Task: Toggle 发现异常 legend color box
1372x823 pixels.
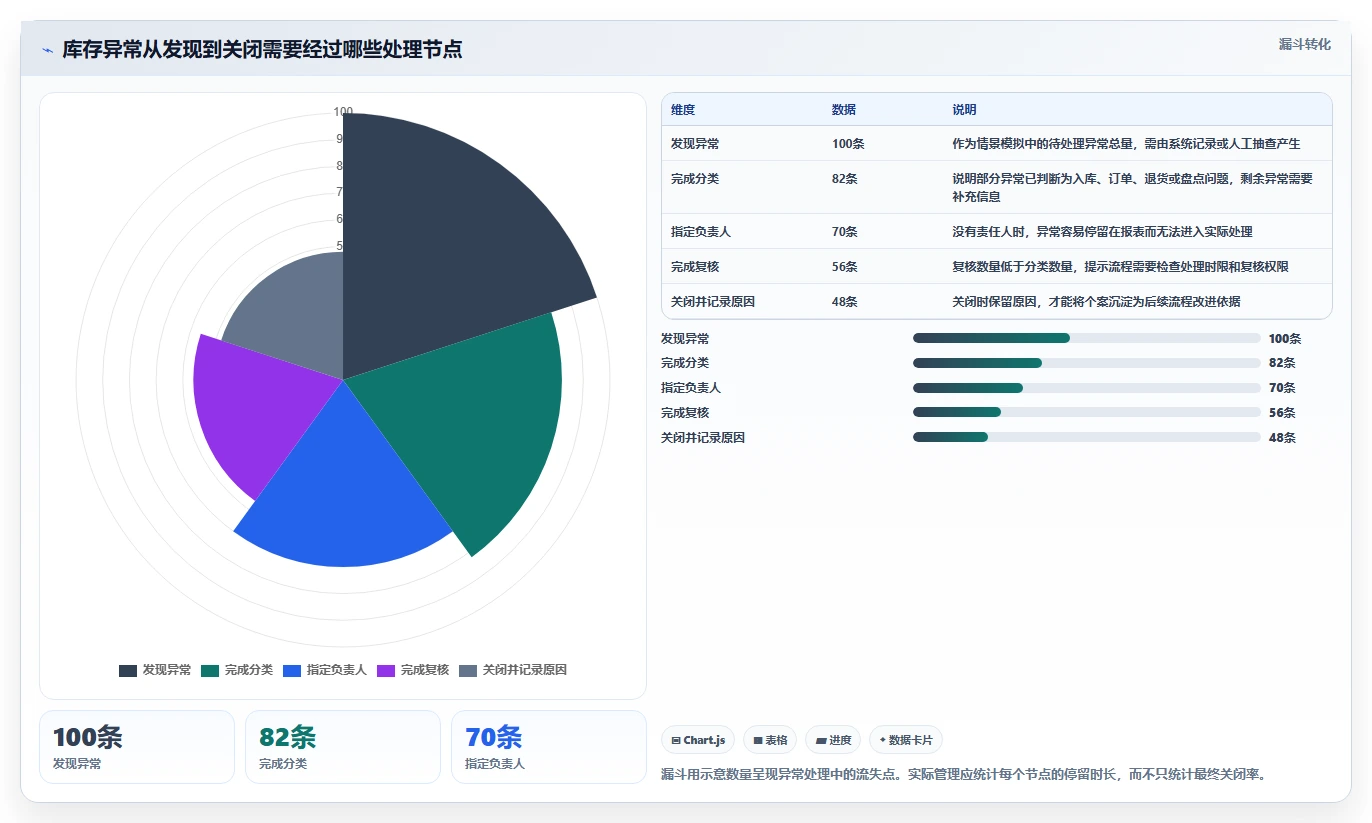Action: 128,671
